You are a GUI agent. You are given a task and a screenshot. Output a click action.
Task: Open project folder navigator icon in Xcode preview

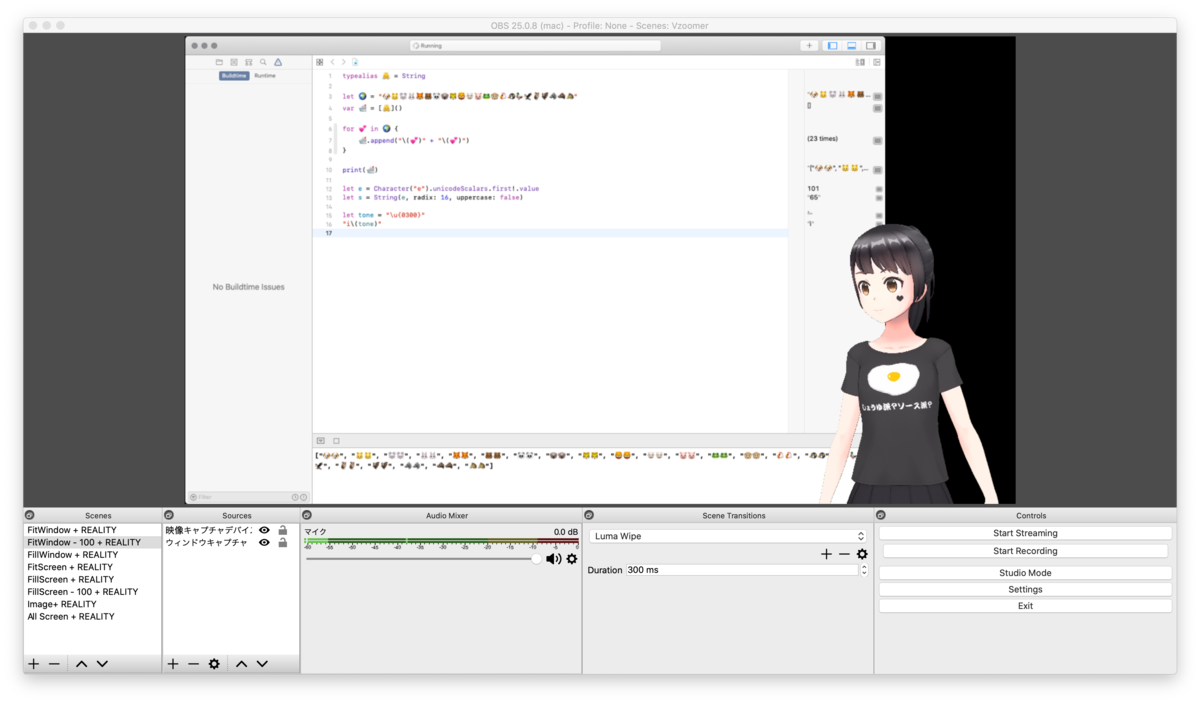[219, 62]
